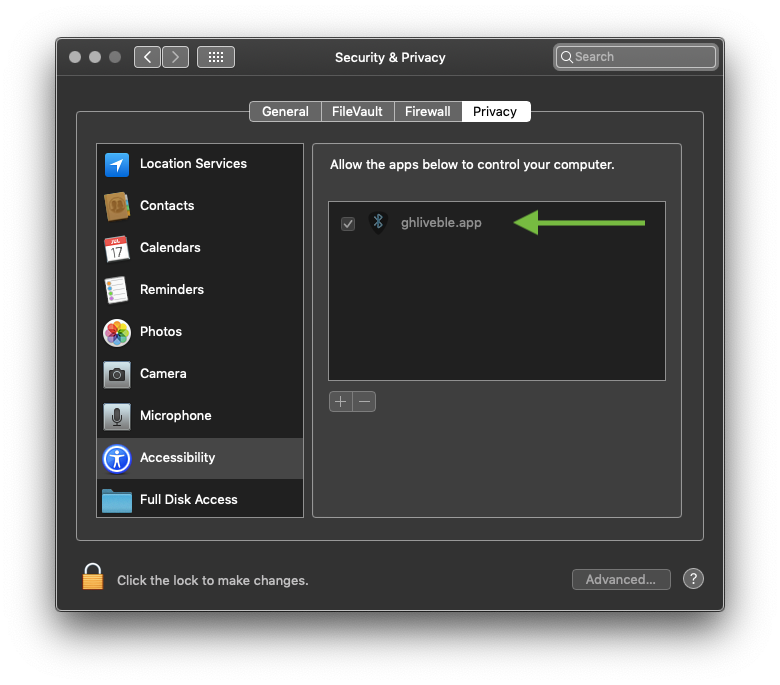The width and height of the screenshot is (780, 685).
Task: Select the ghliveble.app name text
Action: (441, 223)
